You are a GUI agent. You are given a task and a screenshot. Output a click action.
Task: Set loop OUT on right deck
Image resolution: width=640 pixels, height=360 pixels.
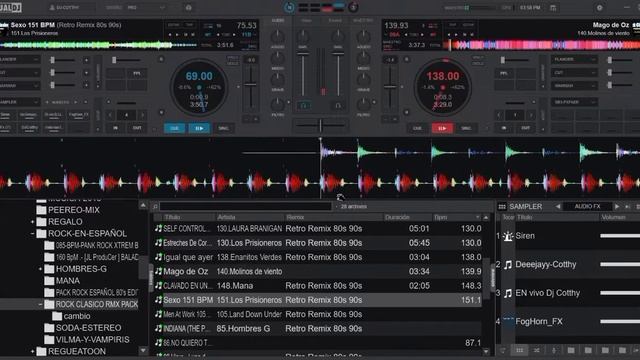pyautogui.click(x=526, y=128)
